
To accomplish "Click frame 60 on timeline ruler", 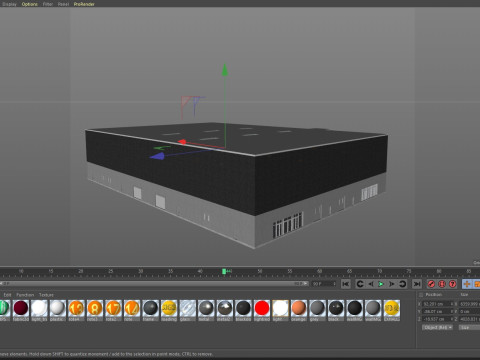I will click(x=319, y=271).
